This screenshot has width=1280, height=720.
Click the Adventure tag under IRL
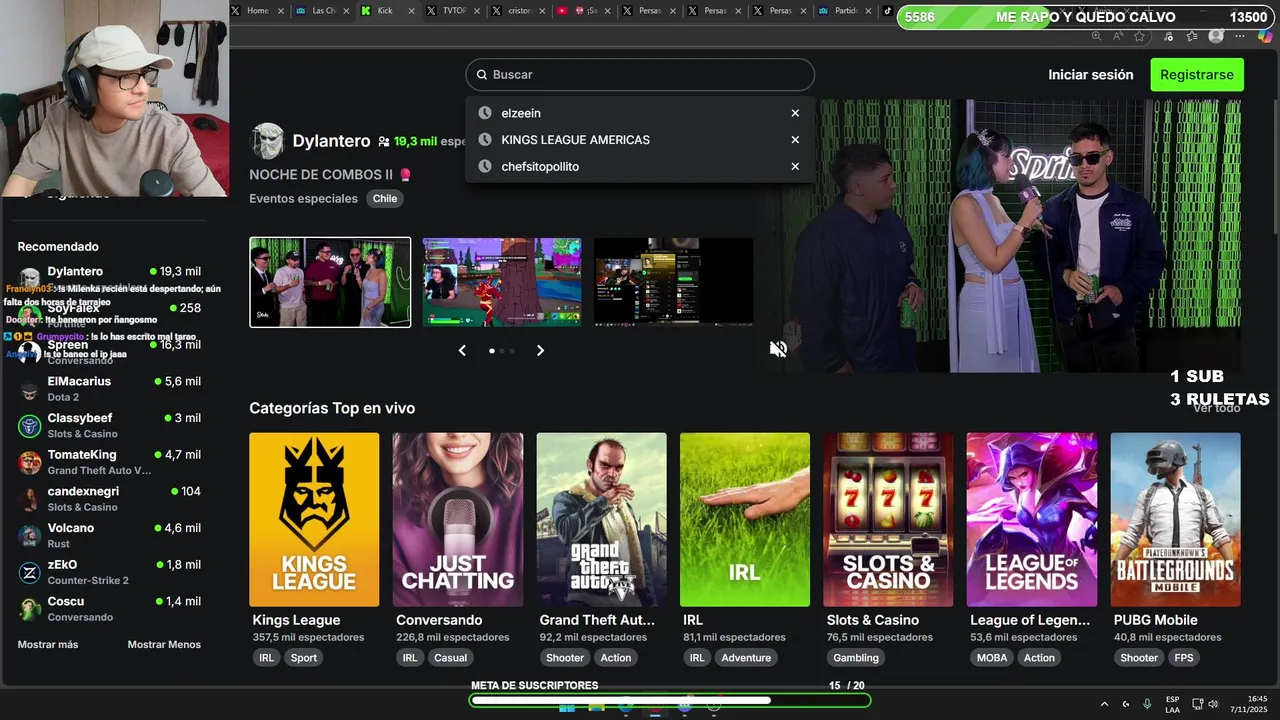tap(746, 658)
